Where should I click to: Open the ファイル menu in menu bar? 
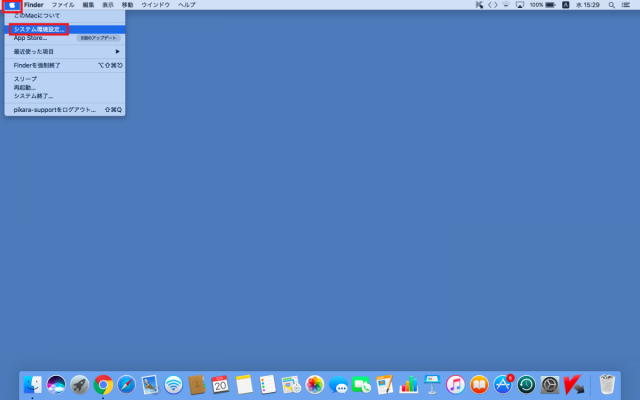[x=63, y=5]
